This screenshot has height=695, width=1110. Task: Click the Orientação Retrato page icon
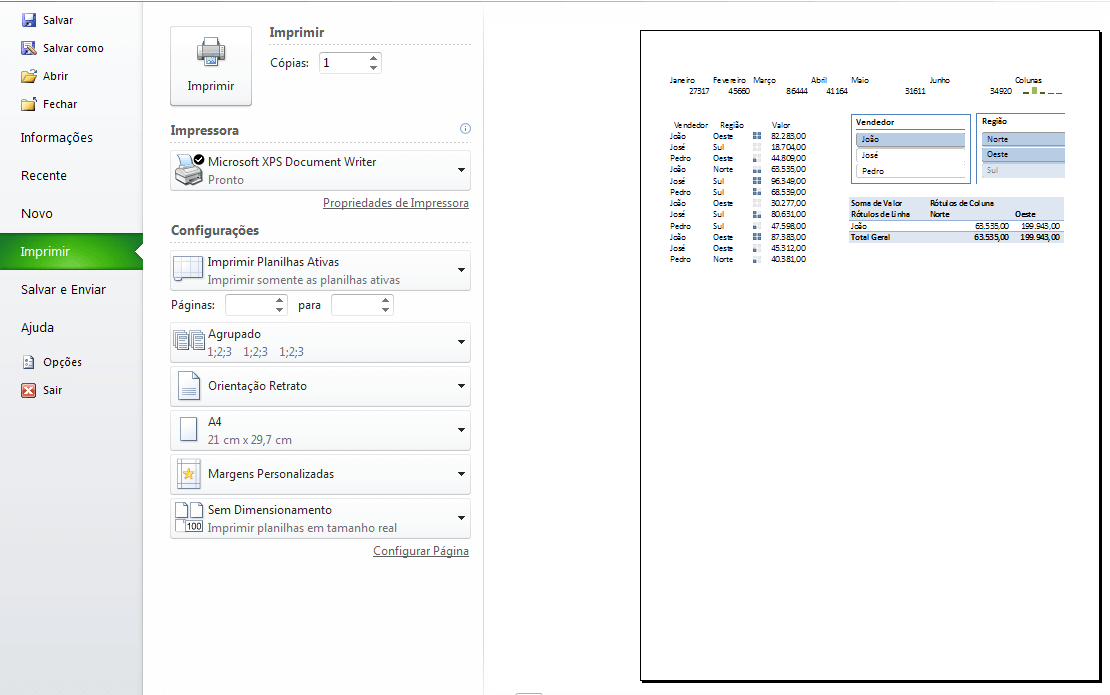point(189,386)
